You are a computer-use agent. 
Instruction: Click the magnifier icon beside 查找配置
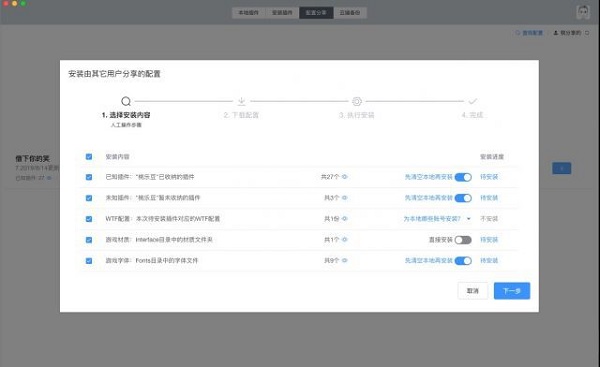(x=517, y=33)
